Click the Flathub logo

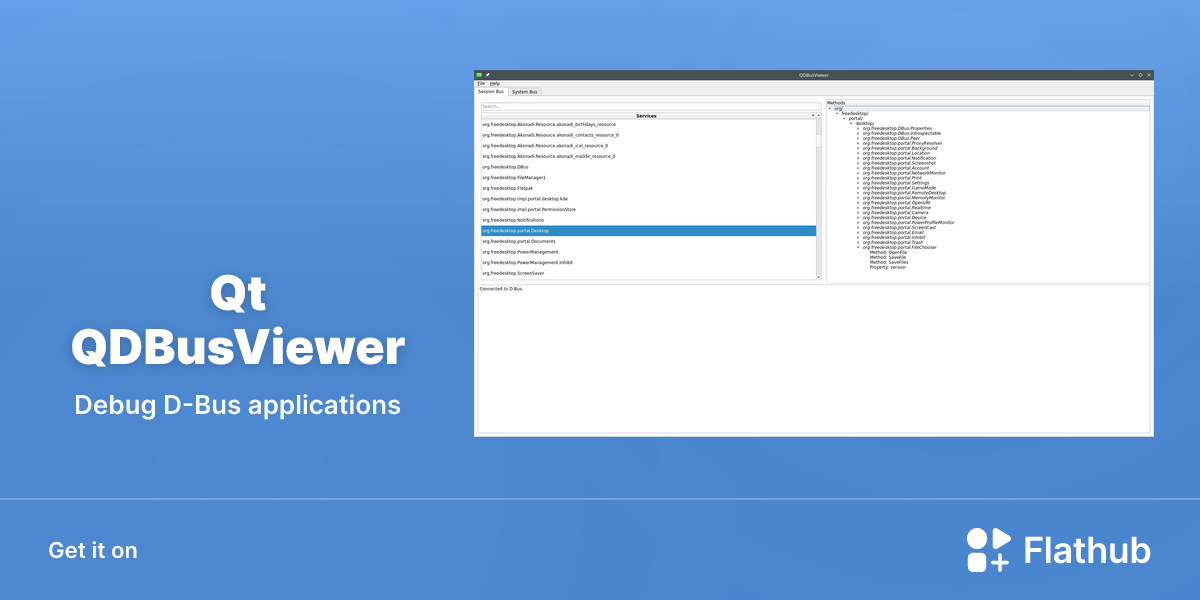1059,550
